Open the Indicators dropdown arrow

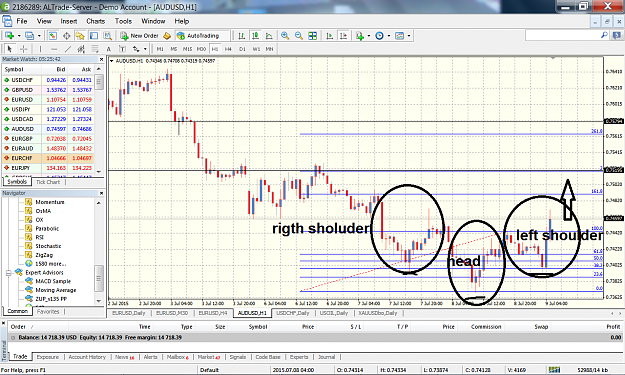pyautogui.click(x=369, y=36)
